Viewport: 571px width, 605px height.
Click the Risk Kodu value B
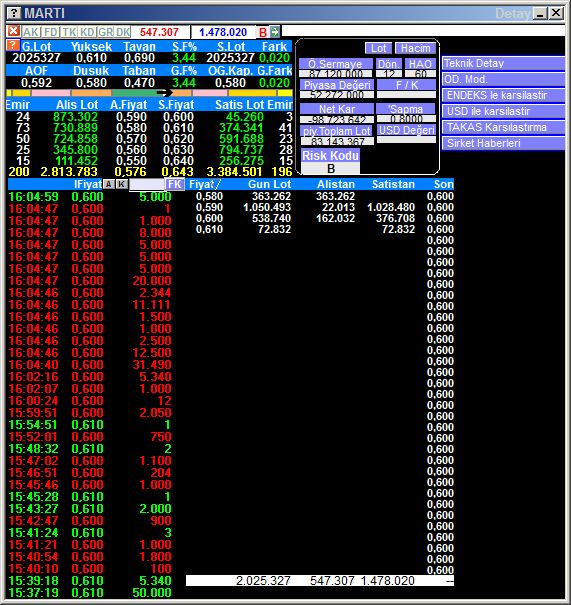(330, 169)
